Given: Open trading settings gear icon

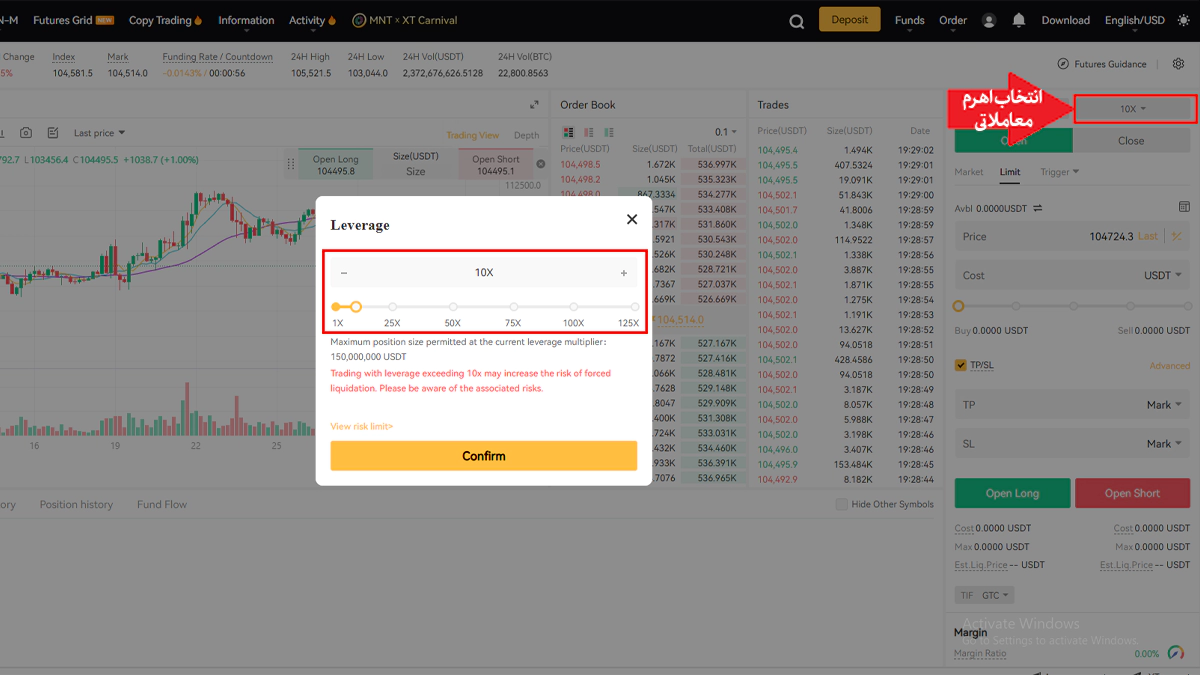Looking at the screenshot, I should click(1178, 64).
